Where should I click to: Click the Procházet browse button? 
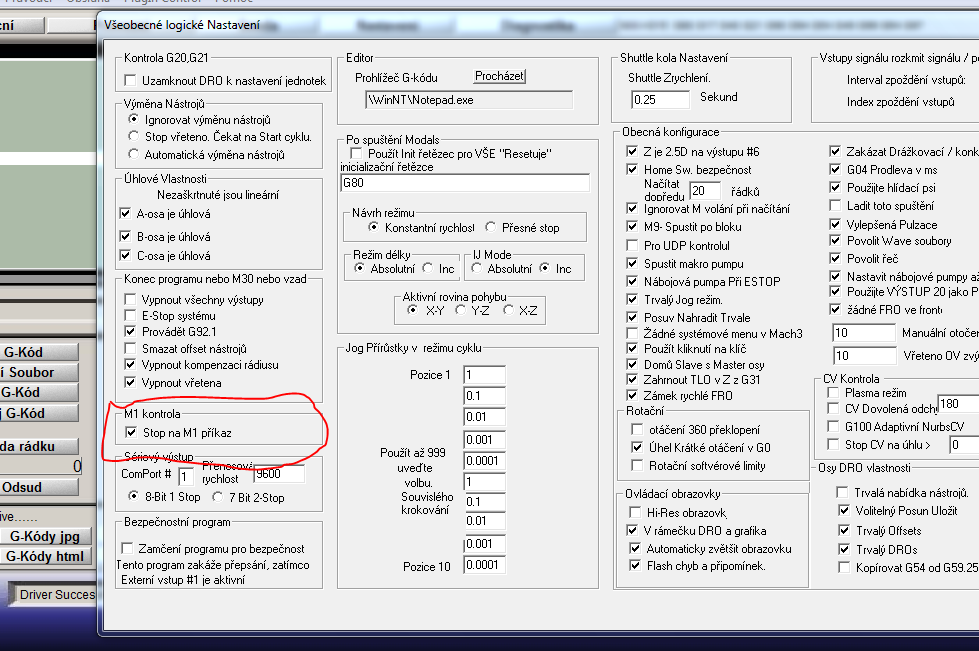click(x=499, y=76)
